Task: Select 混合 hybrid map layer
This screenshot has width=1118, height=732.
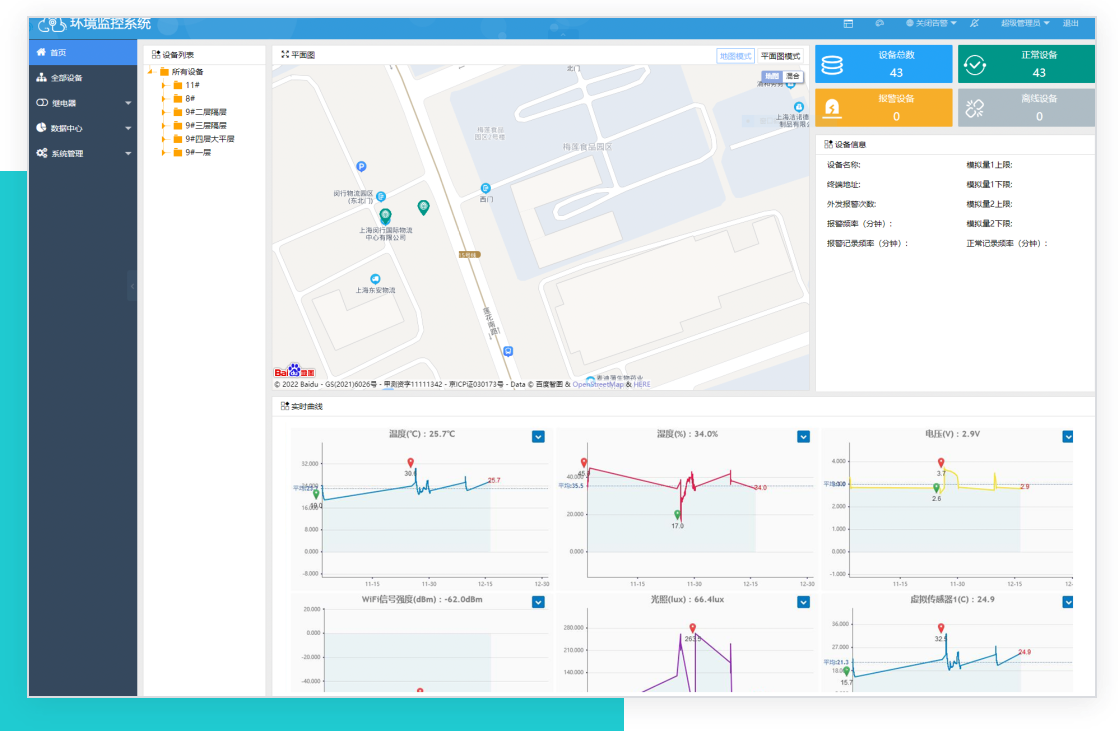Action: pos(793,76)
